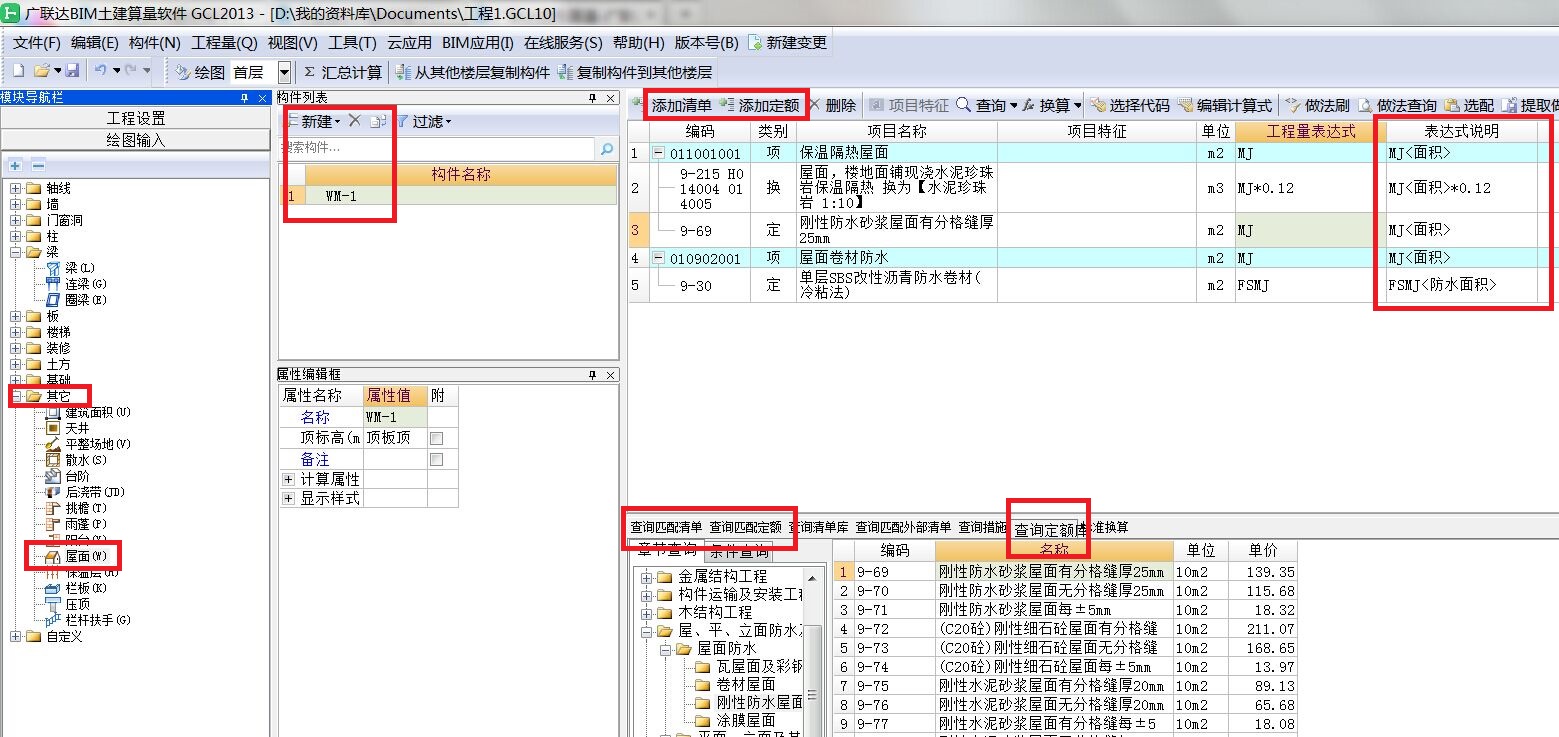Viewport: 1559px width, 737px height.
Task: Open the 工程量(Q) menu
Action: click(225, 43)
